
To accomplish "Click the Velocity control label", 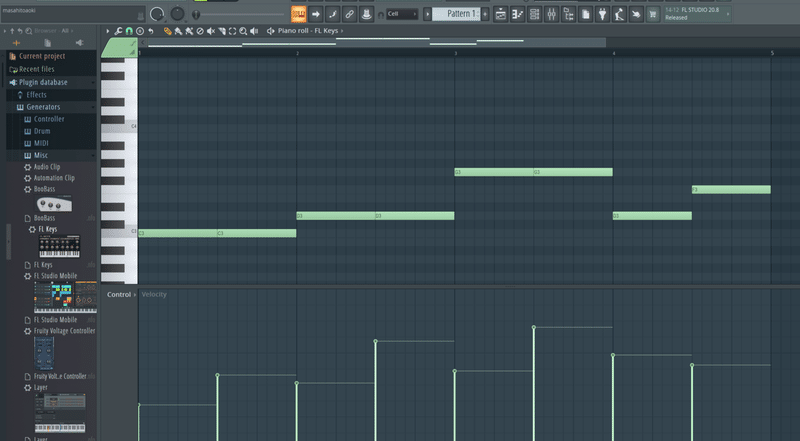I will 154,295.
